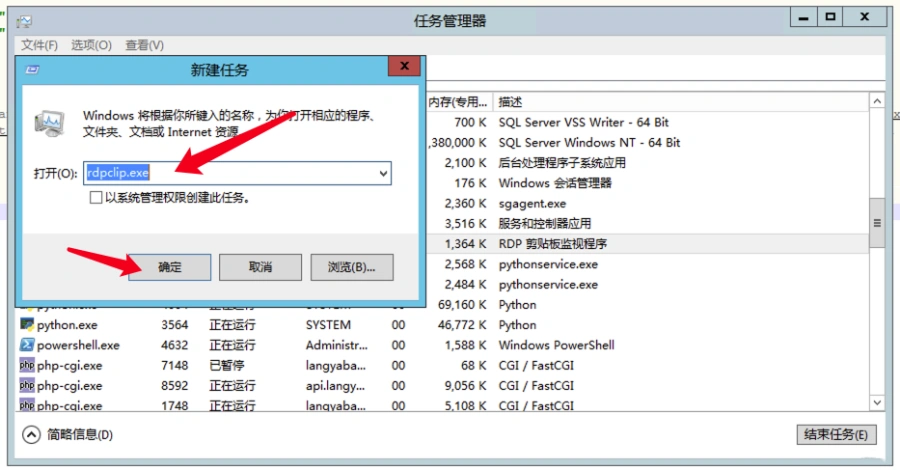Select the Windows PowerShell description

[x=556, y=345]
